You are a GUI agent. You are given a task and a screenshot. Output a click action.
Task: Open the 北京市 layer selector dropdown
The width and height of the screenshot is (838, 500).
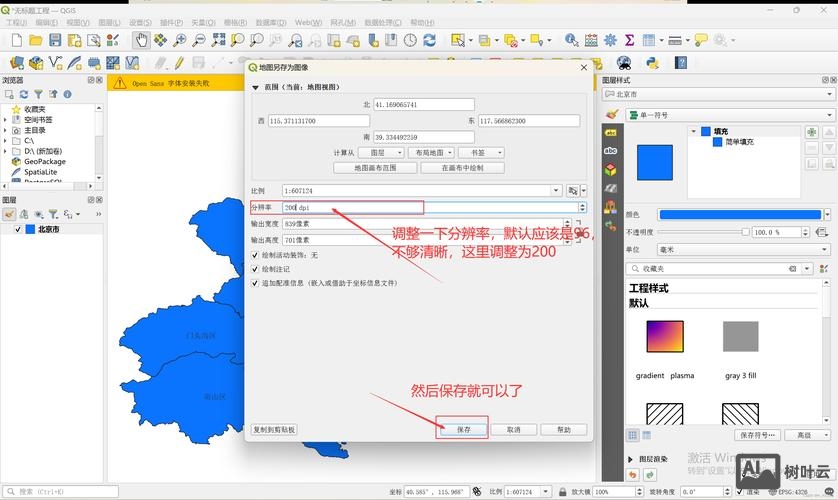click(x=718, y=94)
